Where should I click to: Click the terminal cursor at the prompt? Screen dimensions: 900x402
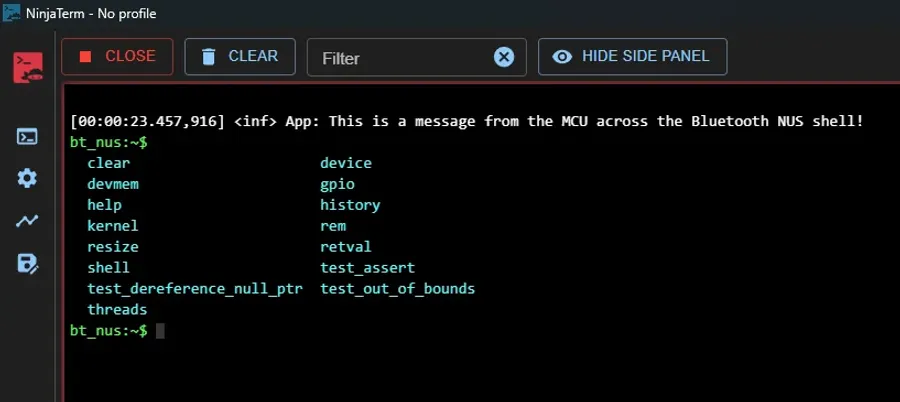pos(160,331)
